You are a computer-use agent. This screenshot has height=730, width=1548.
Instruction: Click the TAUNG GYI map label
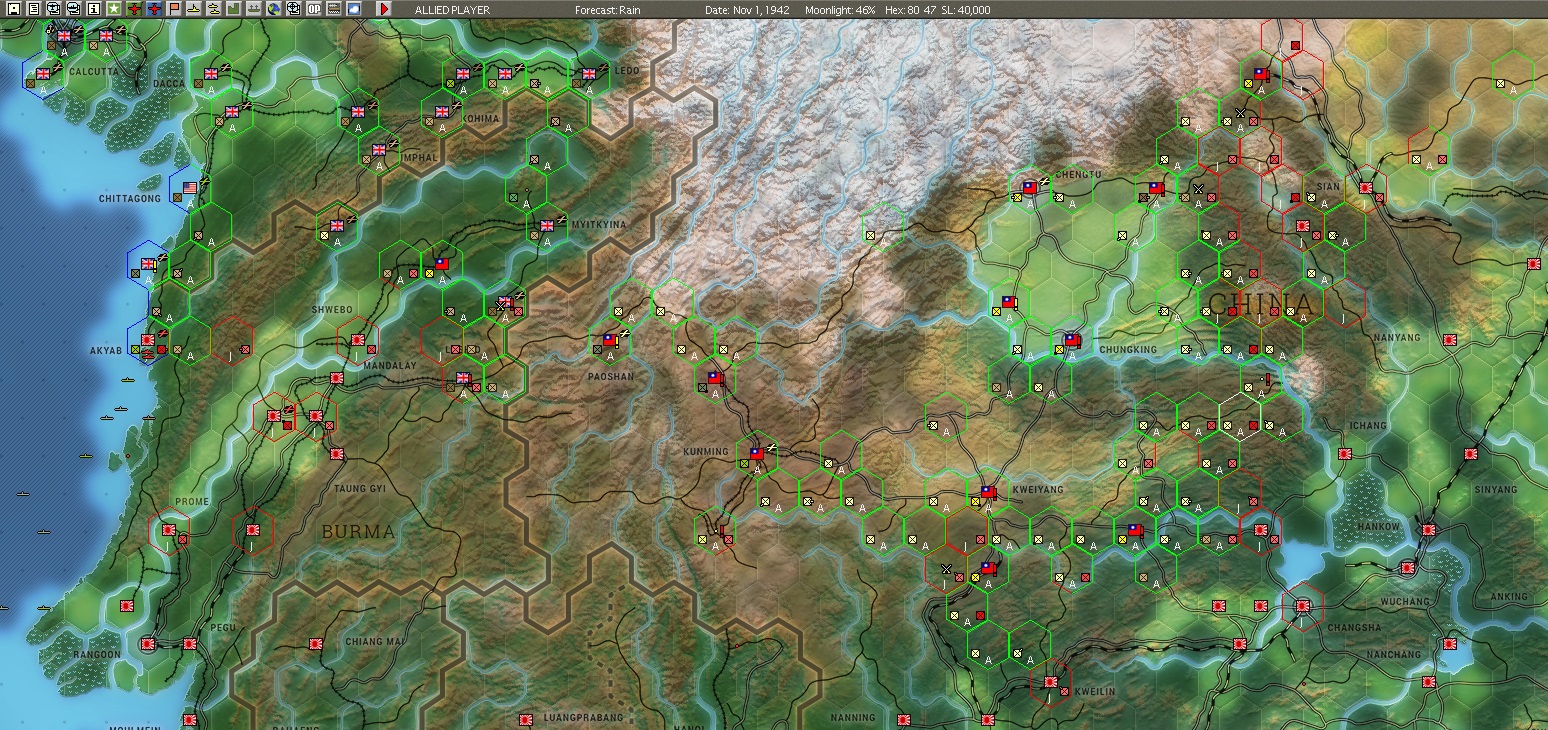[359, 489]
